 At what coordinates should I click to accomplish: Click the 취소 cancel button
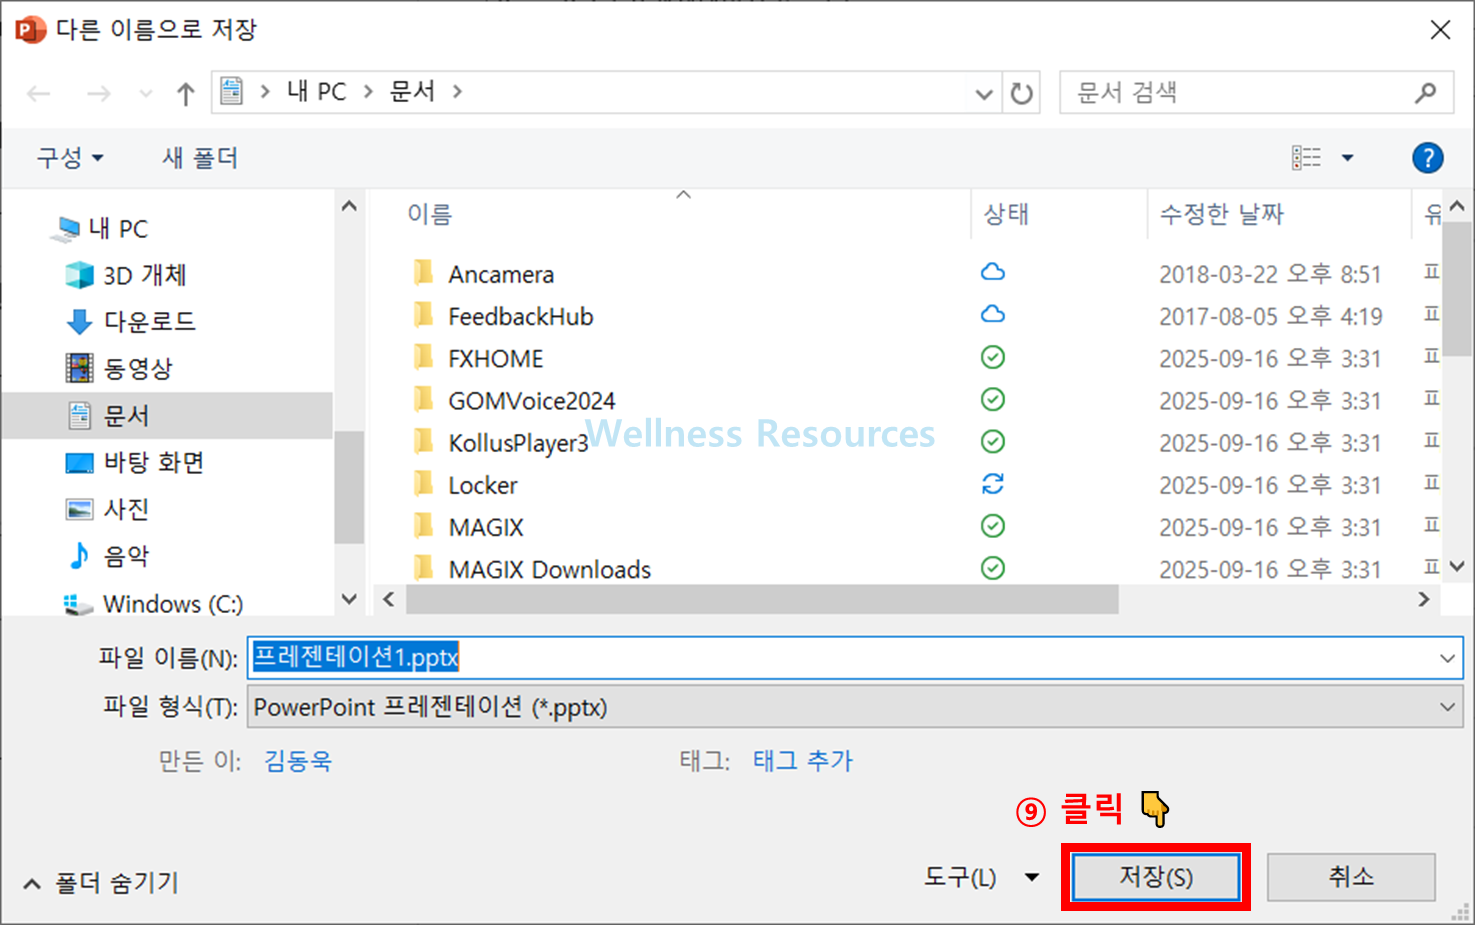point(1351,877)
